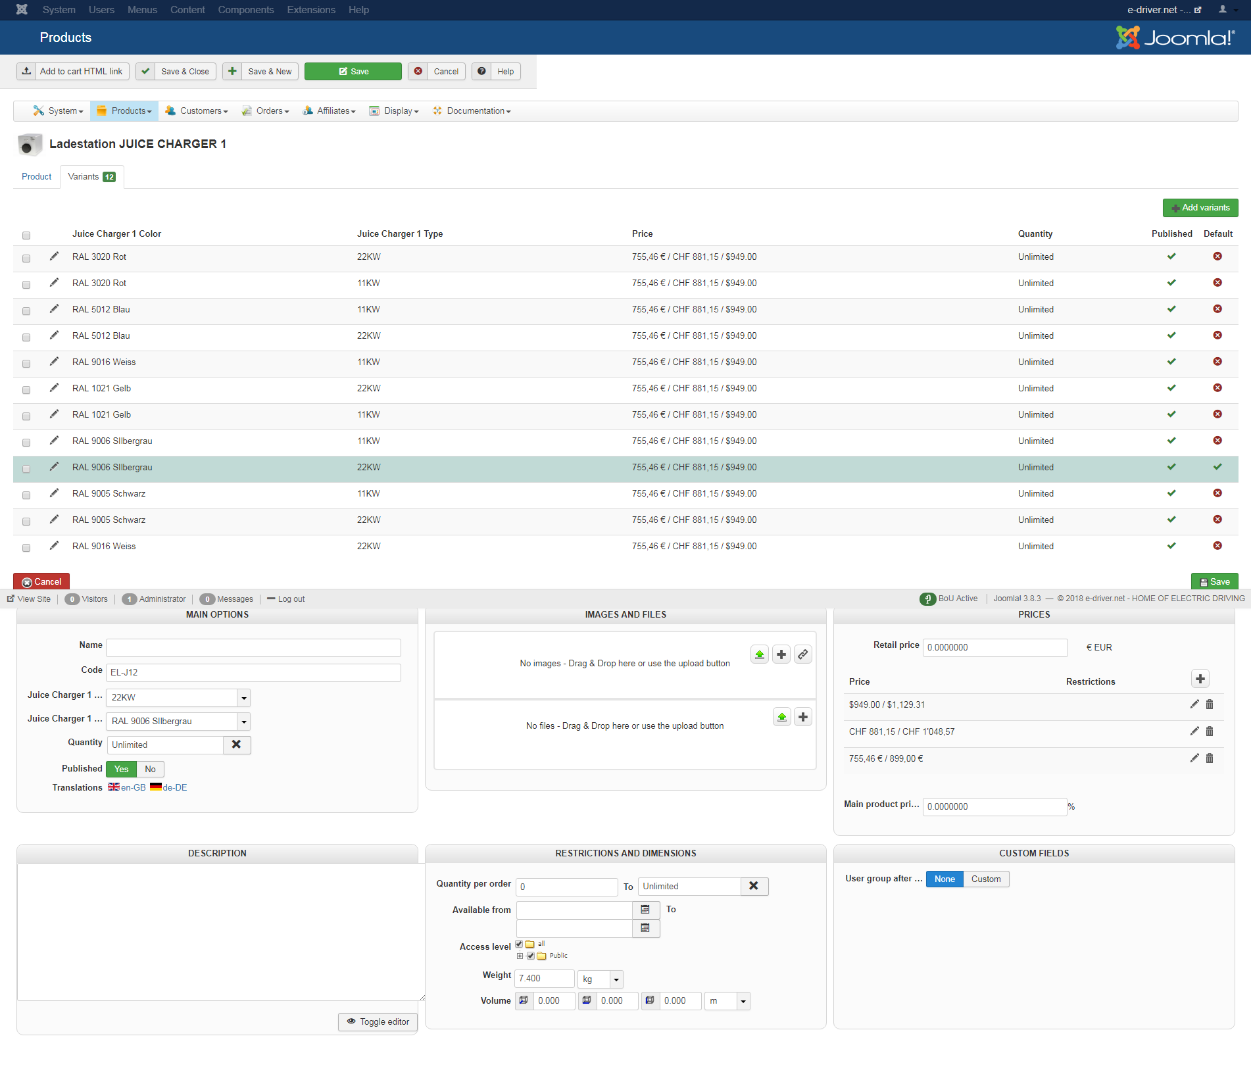
Task: Open the Available from calendar picker
Action: (645, 910)
